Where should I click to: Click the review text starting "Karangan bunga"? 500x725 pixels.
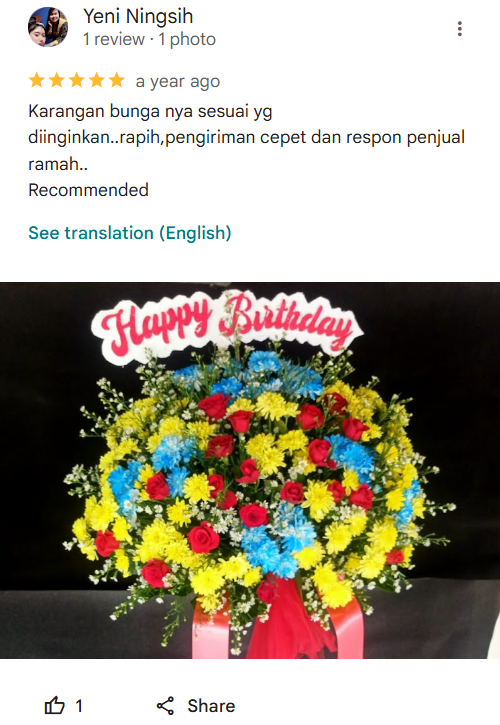247,137
